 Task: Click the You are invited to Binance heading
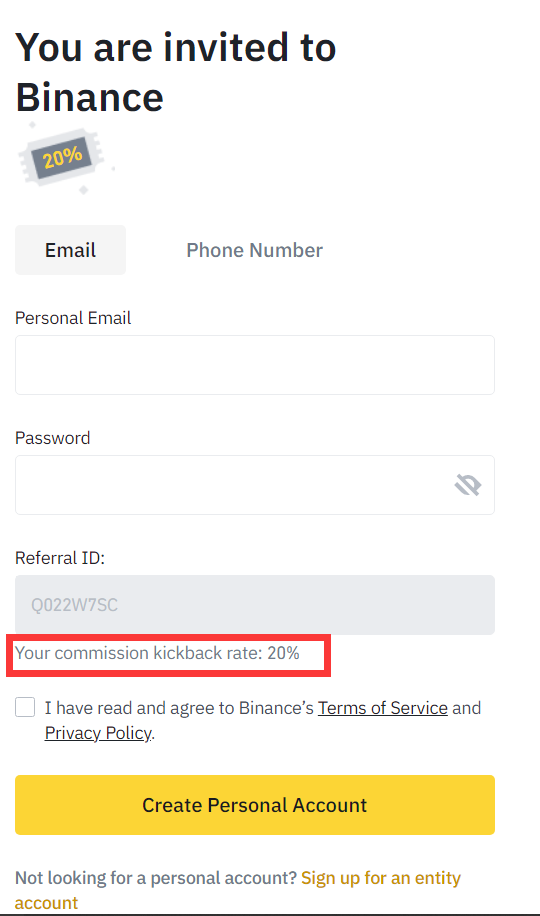175,72
